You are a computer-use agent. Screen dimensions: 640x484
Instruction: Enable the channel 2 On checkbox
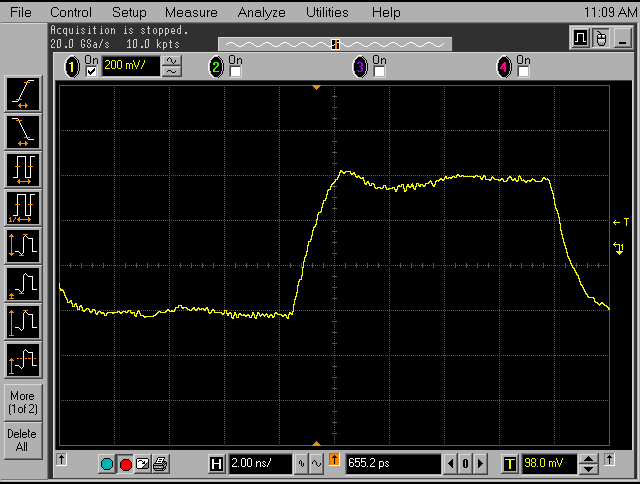pos(235,72)
